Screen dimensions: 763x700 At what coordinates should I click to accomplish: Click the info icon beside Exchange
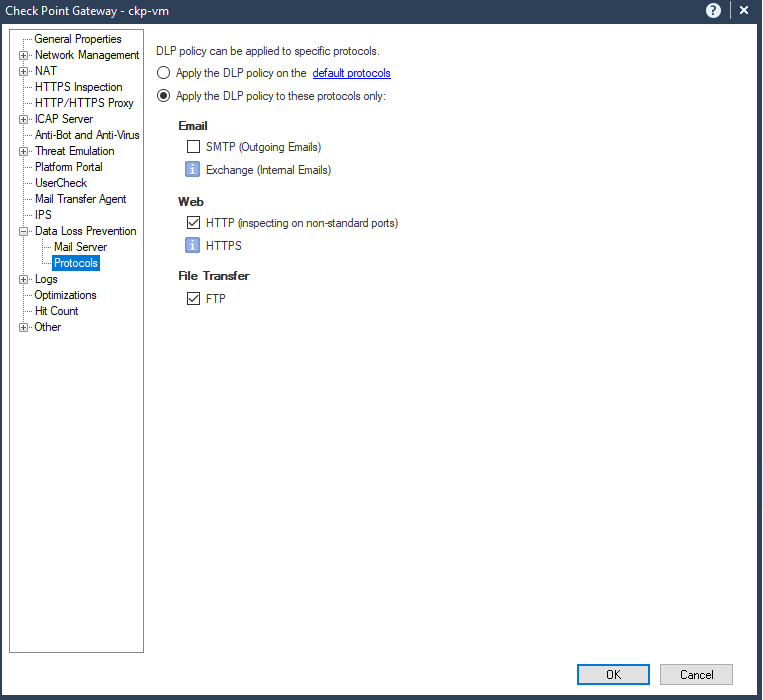pyautogui.click(x=193, y=170)
